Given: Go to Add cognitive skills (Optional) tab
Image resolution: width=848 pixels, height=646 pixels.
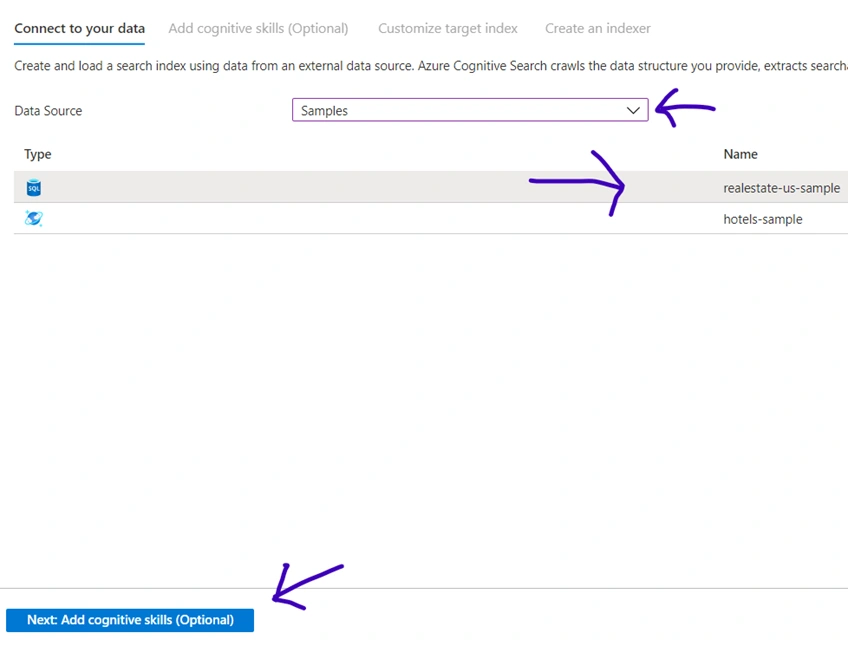Looking at the screenshot, I should click(x=258, y=28).
